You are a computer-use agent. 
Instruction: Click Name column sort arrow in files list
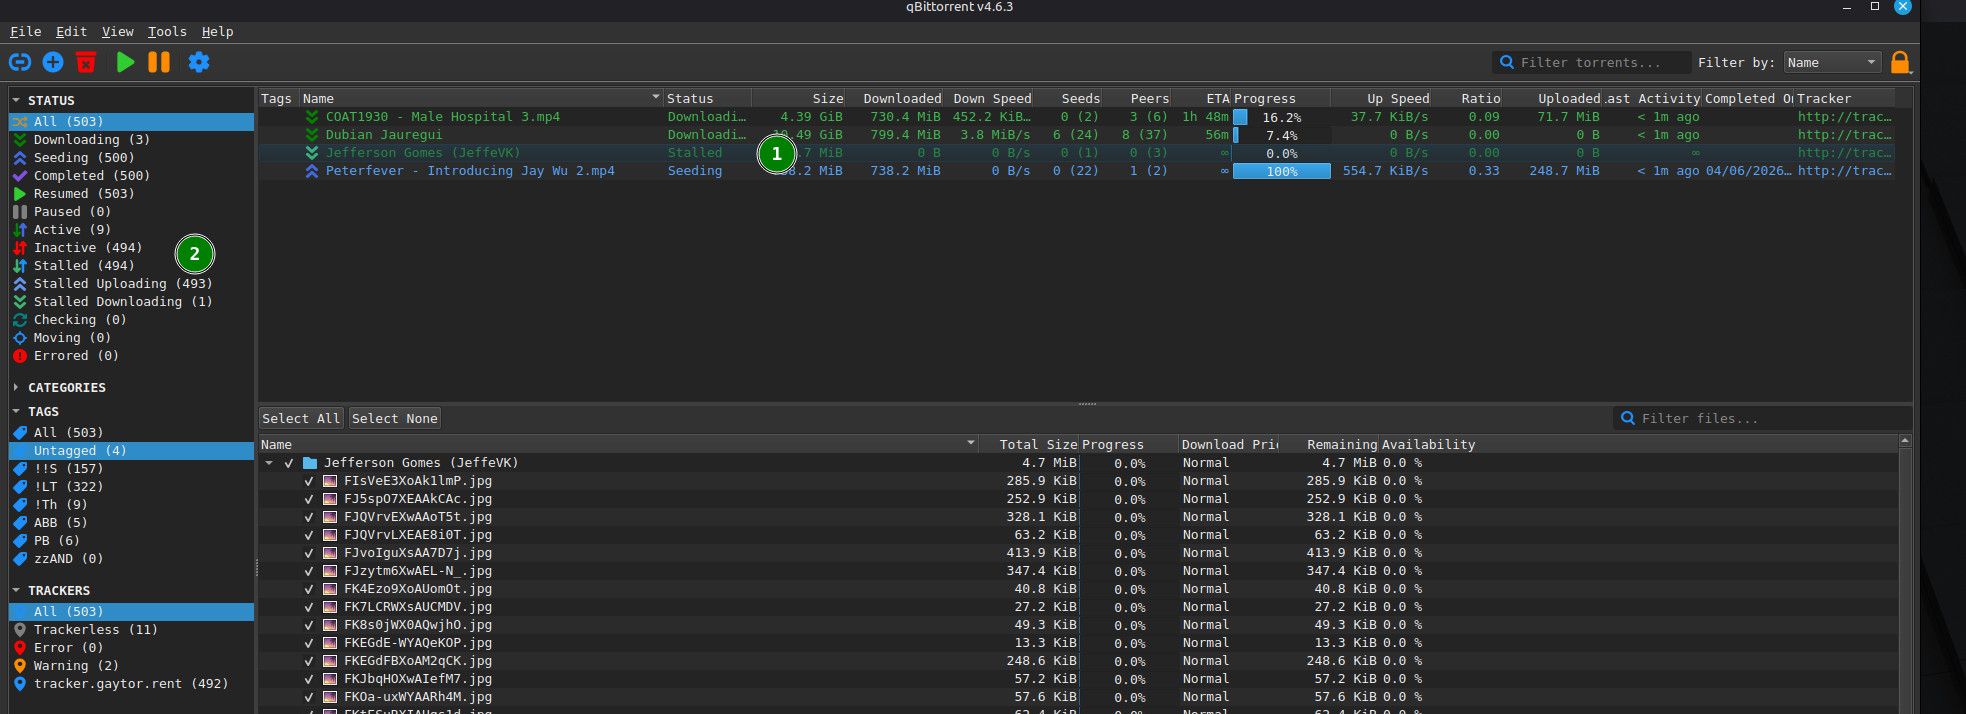click(971, 444)
